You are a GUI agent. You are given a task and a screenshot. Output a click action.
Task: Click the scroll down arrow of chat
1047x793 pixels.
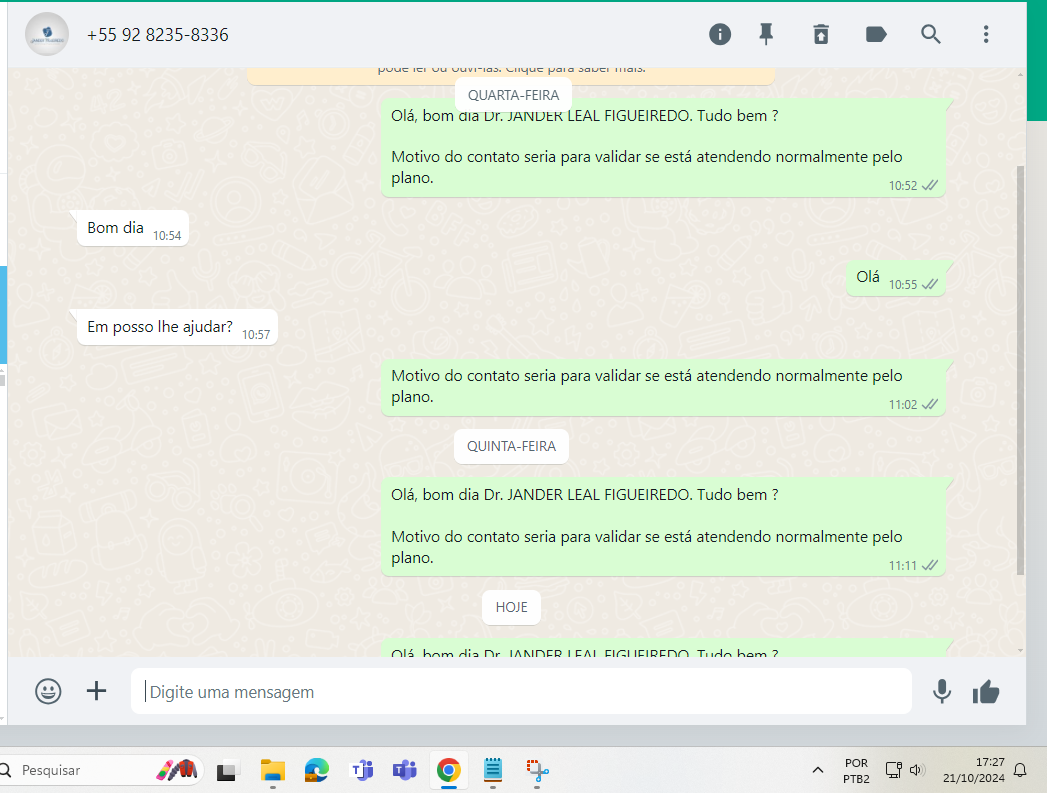[x=1020, y=650]
